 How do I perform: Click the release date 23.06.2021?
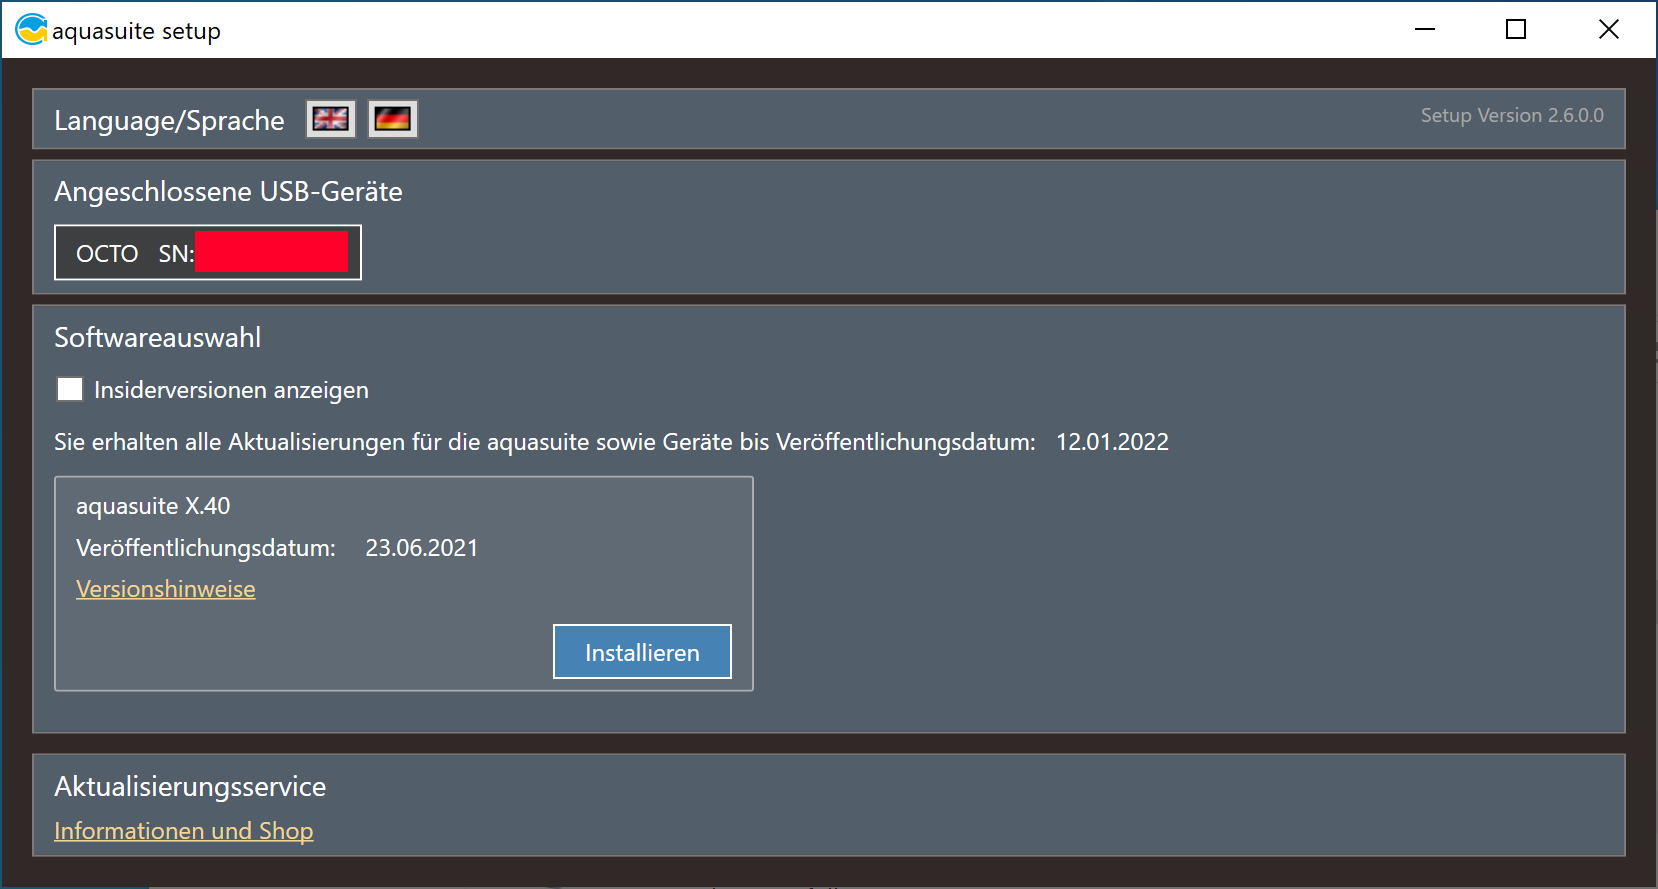(x=422, y=548)
